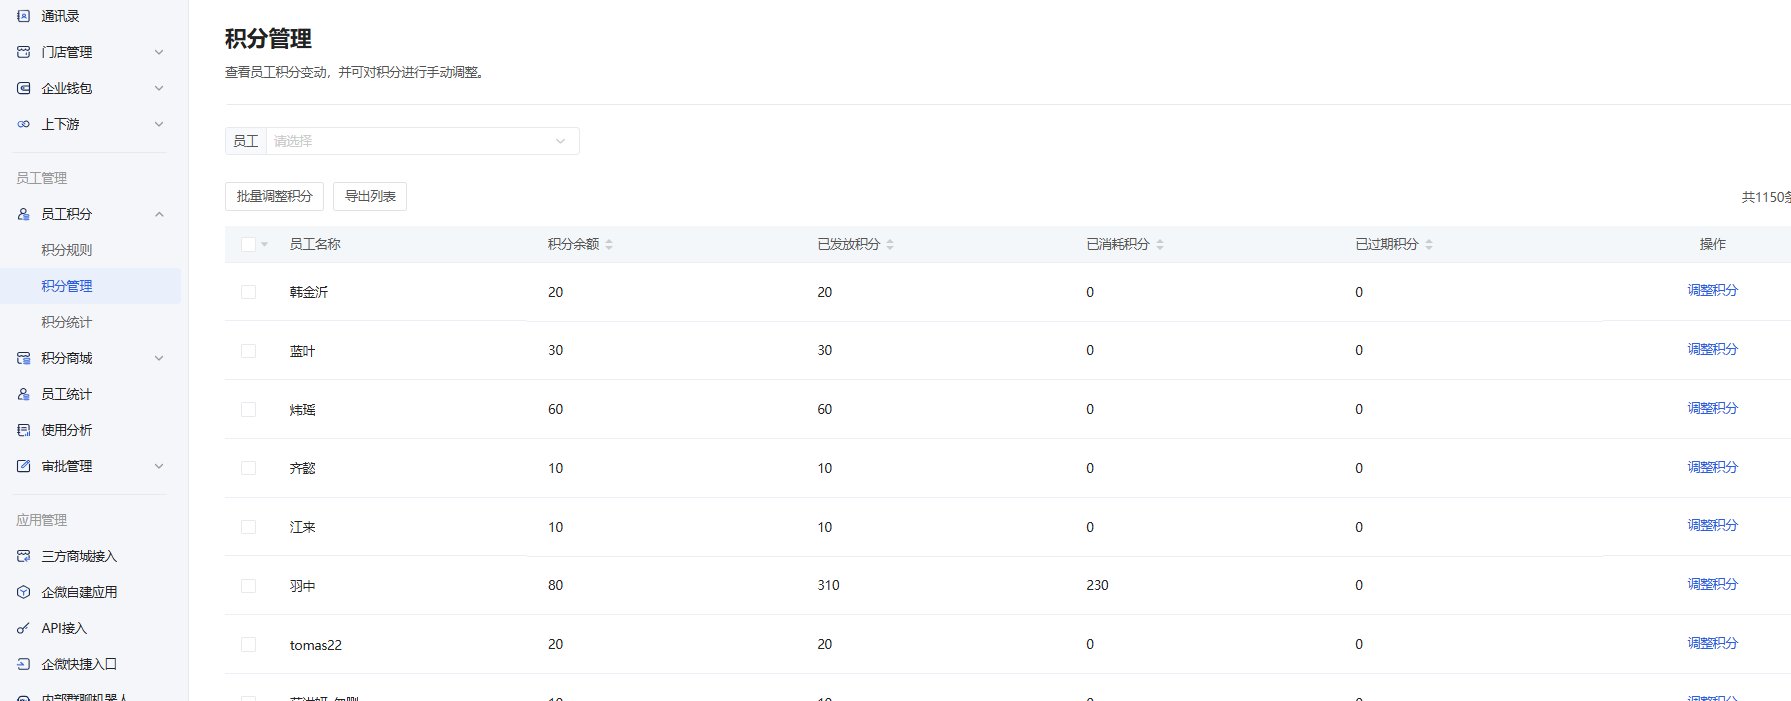Click the 企业钱包 wallet icon
This screenshot has height=701, width=1791.
[x=24, y=88]
